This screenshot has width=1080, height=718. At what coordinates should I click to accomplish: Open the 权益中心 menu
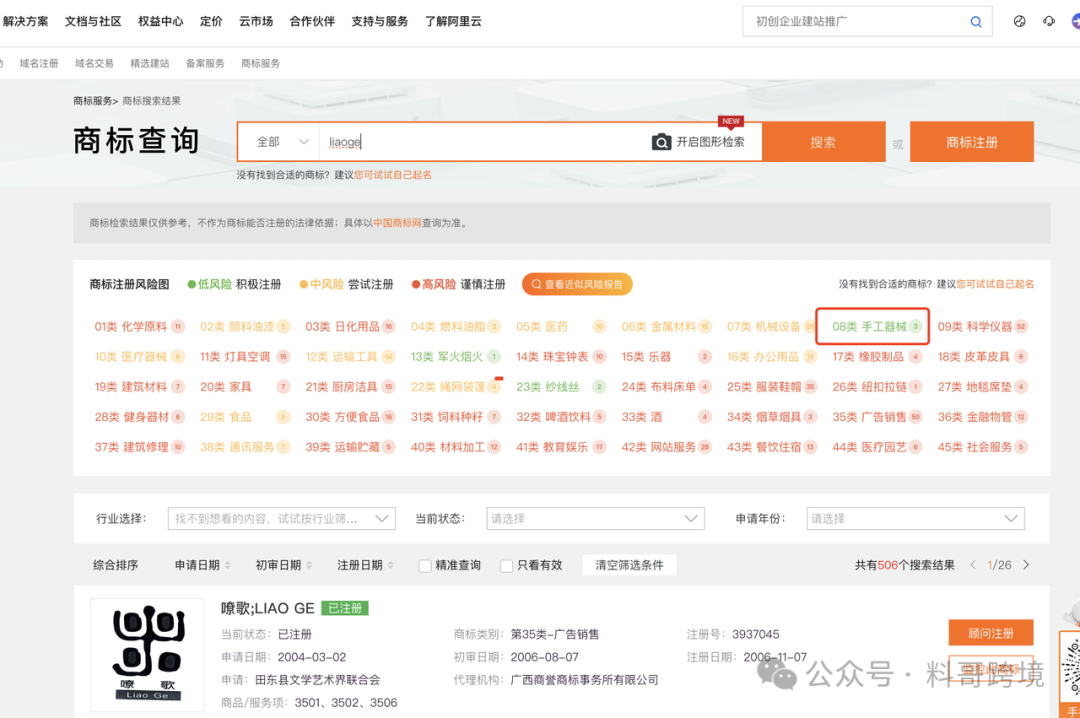point(160,21)
